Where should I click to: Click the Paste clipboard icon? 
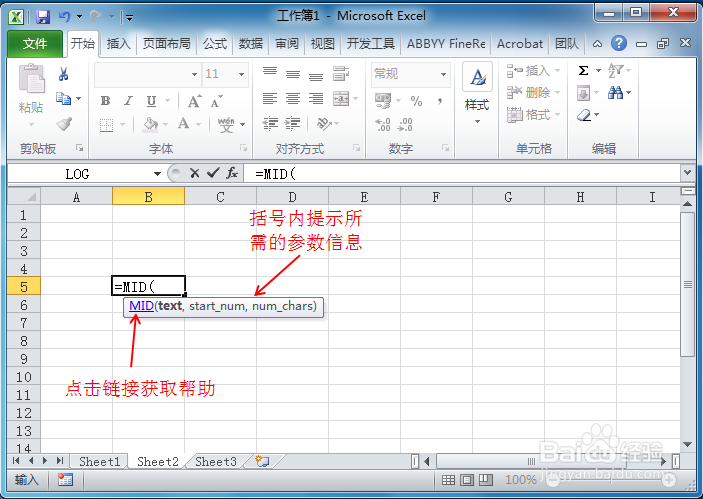[31, 79]
